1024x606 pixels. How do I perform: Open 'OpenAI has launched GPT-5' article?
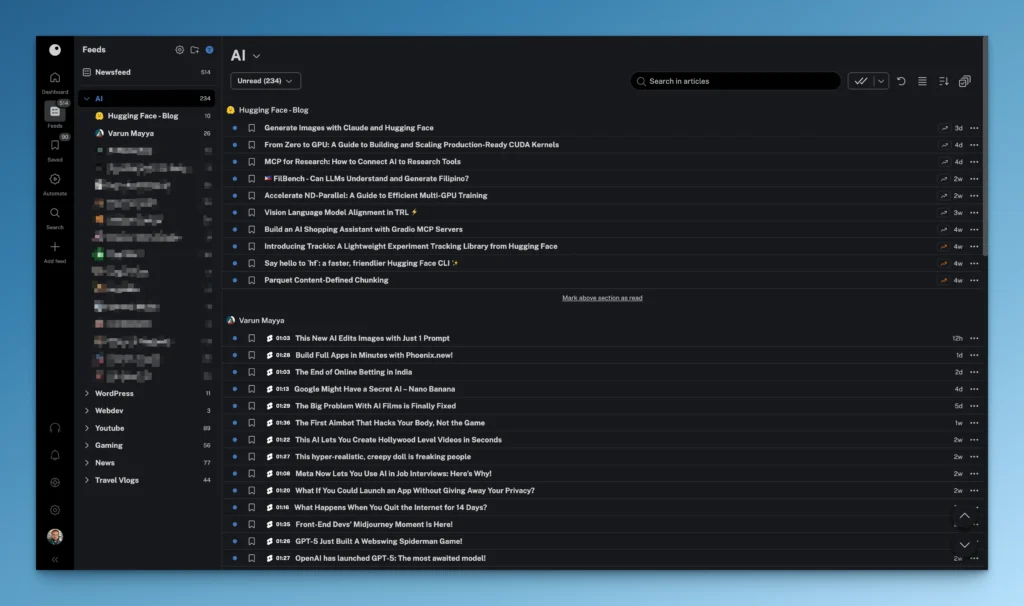(x=391, y=558)
